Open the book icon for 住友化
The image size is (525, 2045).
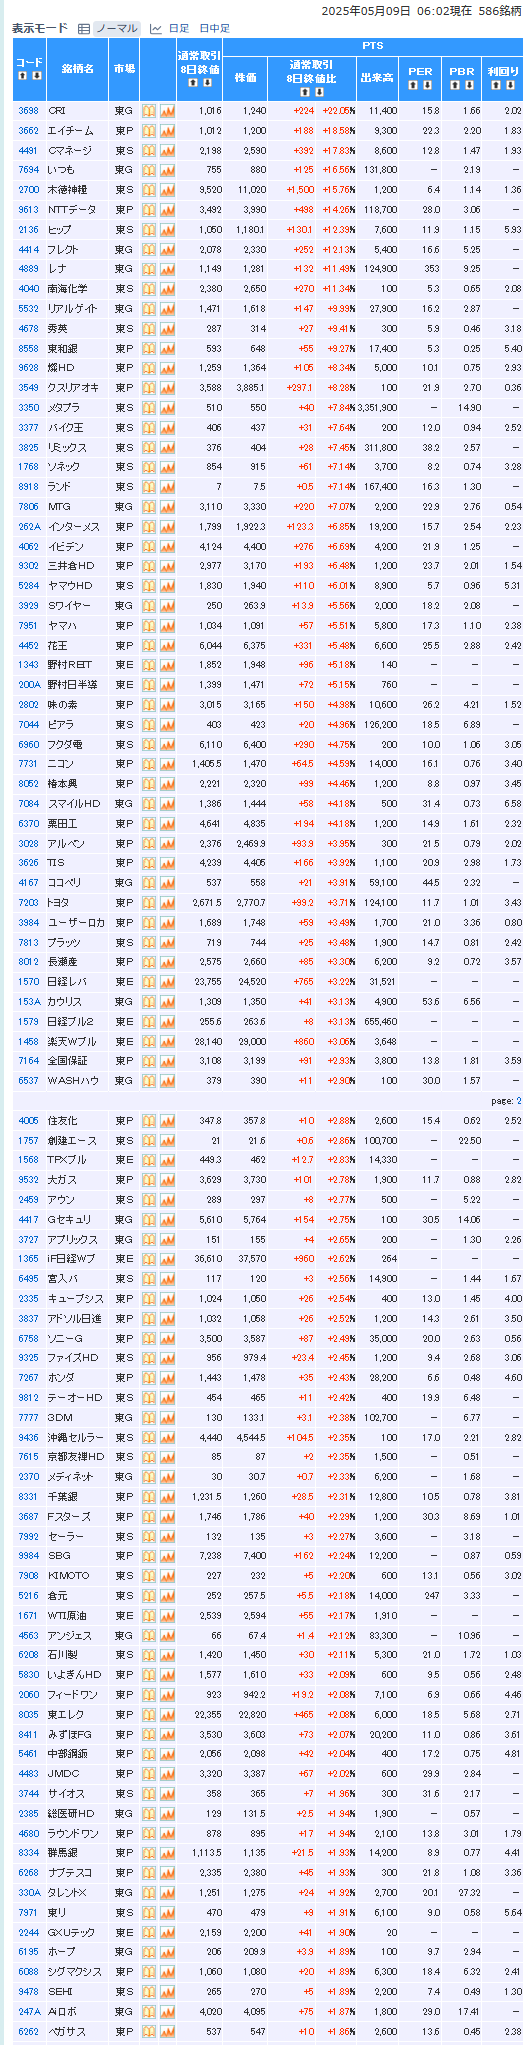point(149,1120)
